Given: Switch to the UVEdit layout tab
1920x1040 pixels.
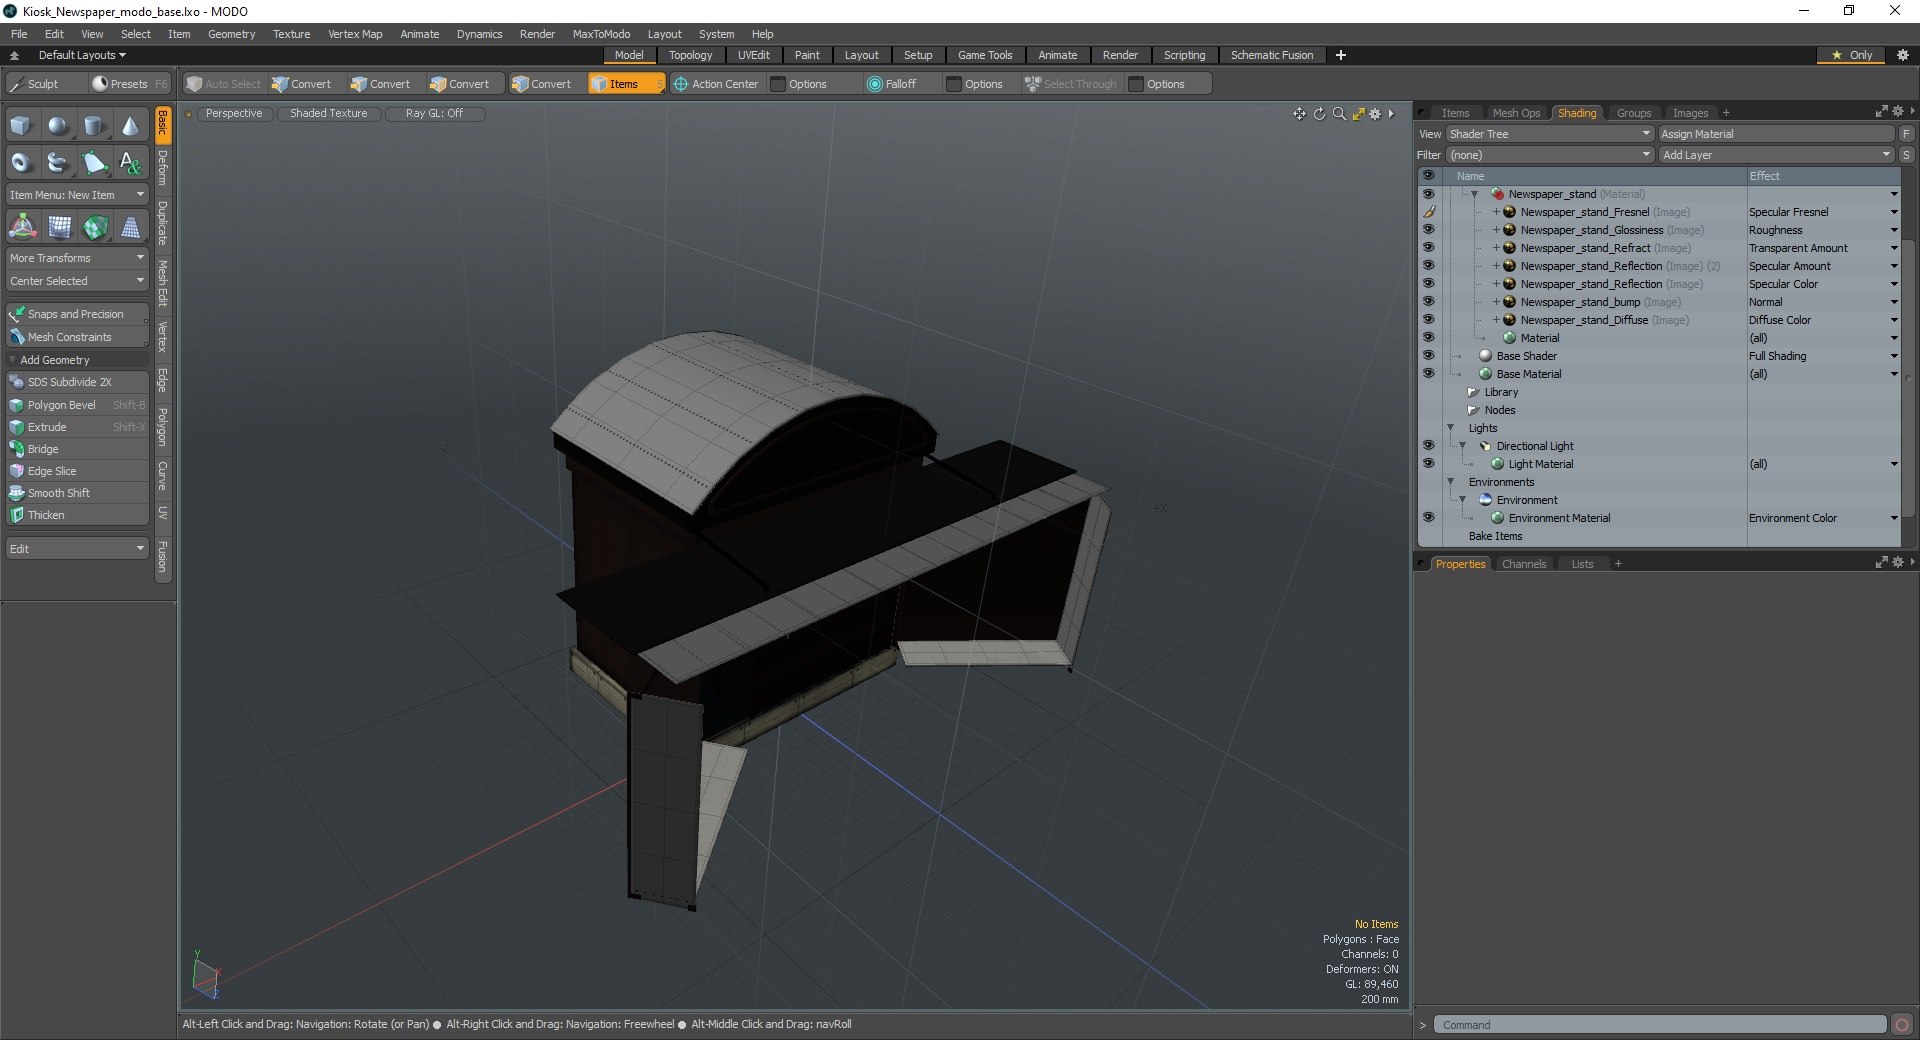Looking at the screenshot, I should coord(753,55).
